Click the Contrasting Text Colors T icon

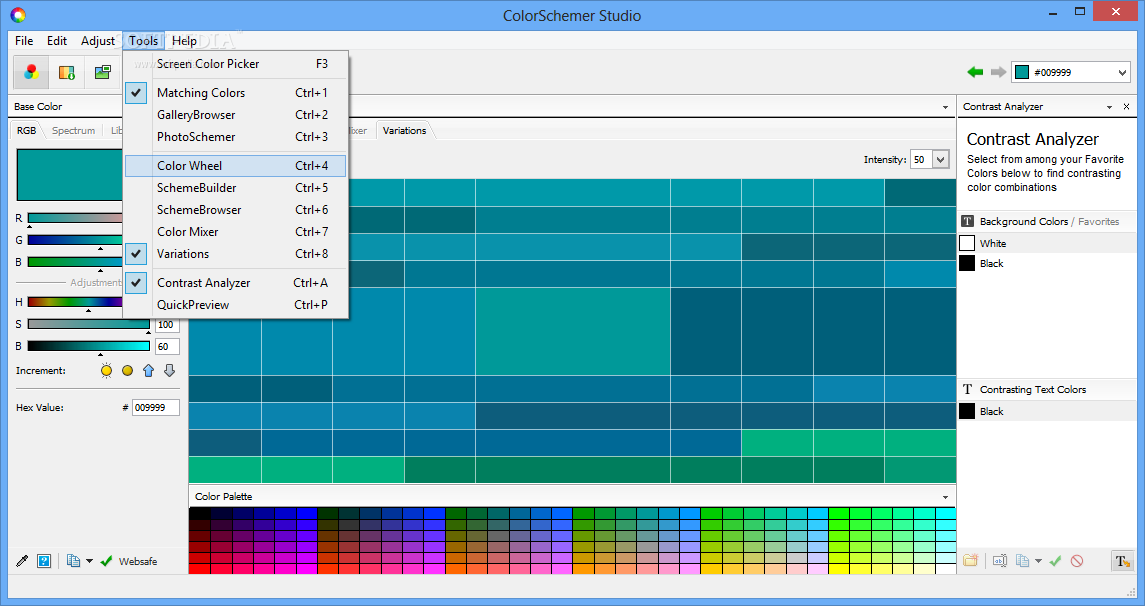click(968, 389)
